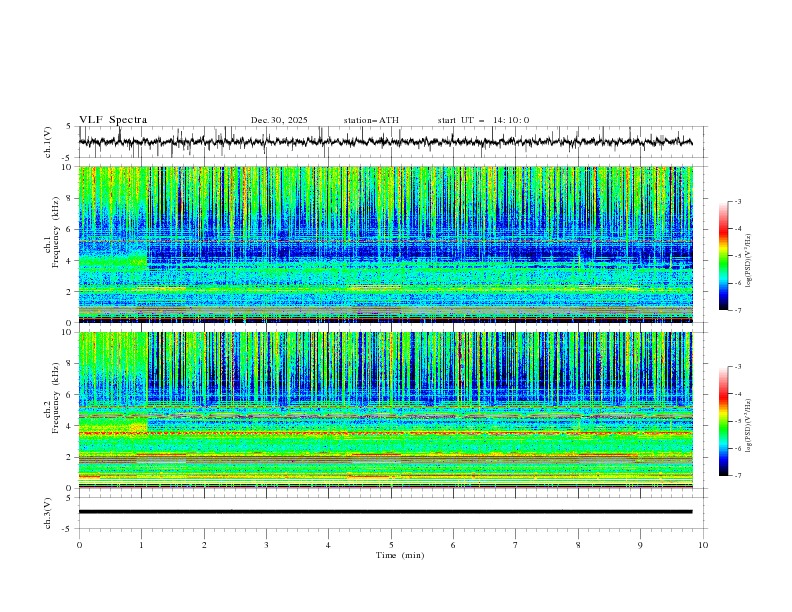Image resolution: width=792 pixels, height=612 pixels.
Task: Click the ch.1 colorbar tick "-3"
Action: pos(738,201)
